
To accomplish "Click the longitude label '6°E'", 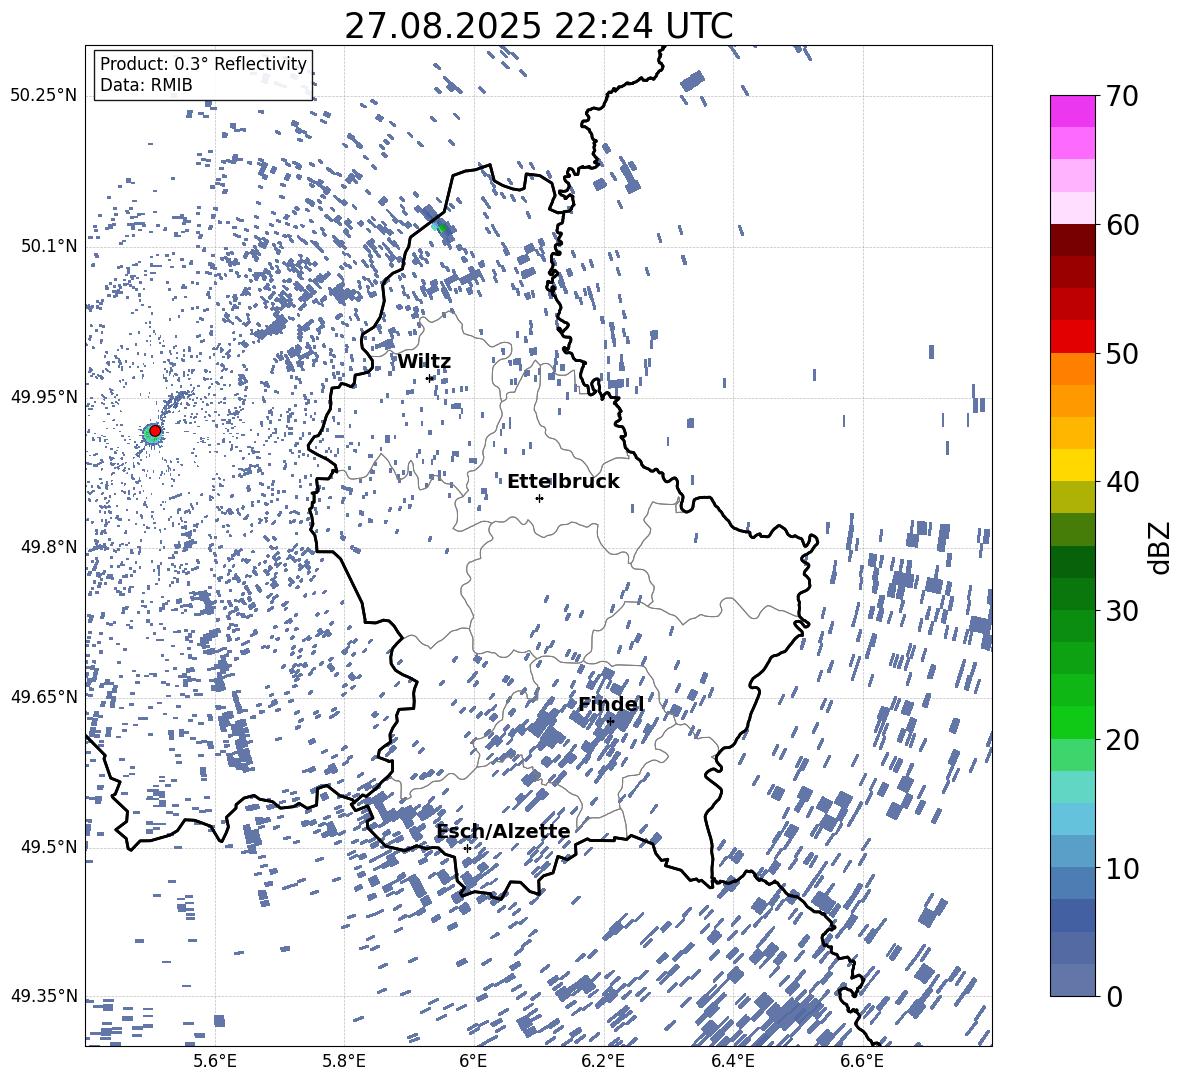I will 473,1061.
